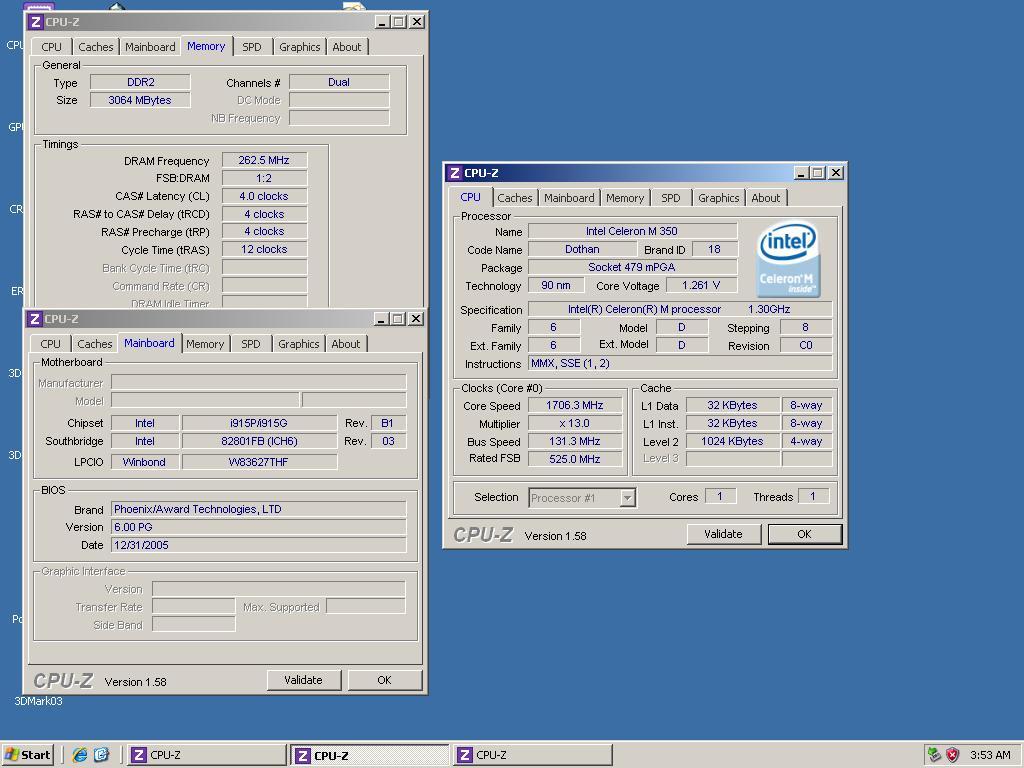Select About tab in CPU window

coord(765,198)
